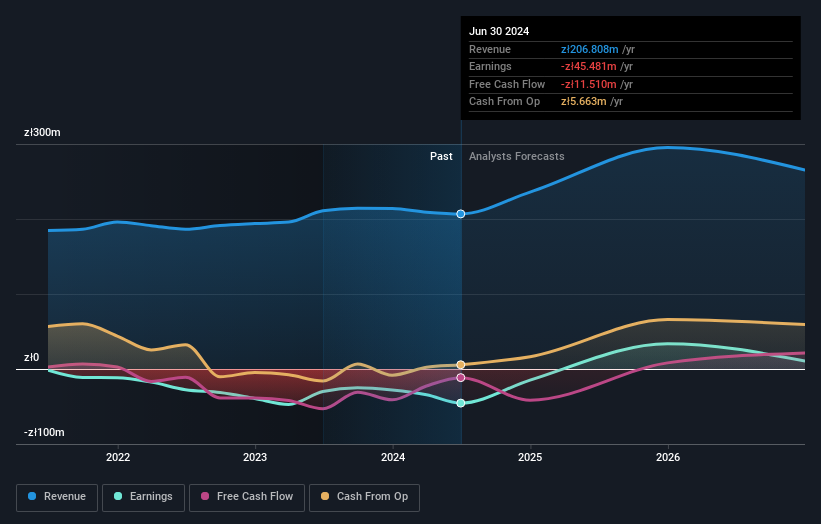Viewport: 821px width, 524px height.
Task: Click the Analysts Forecasts label
Action: pyautogui.click(x=517, y=157)
